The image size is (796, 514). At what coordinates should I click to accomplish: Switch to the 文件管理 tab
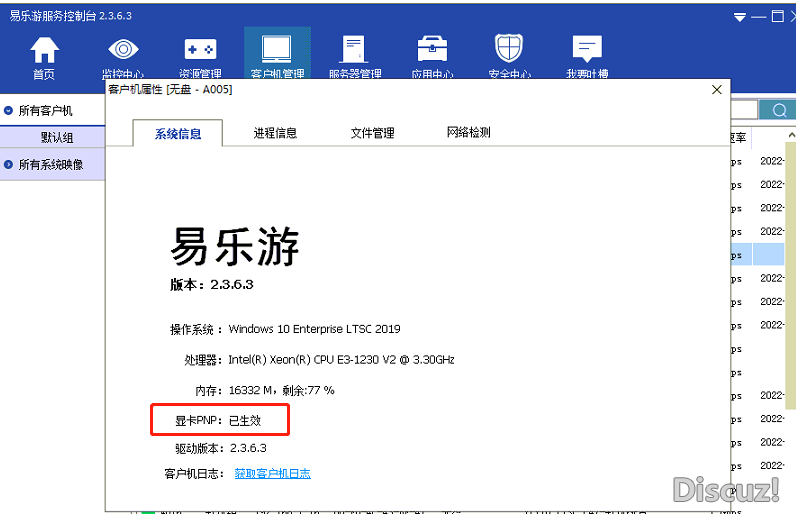coord(373,133)
